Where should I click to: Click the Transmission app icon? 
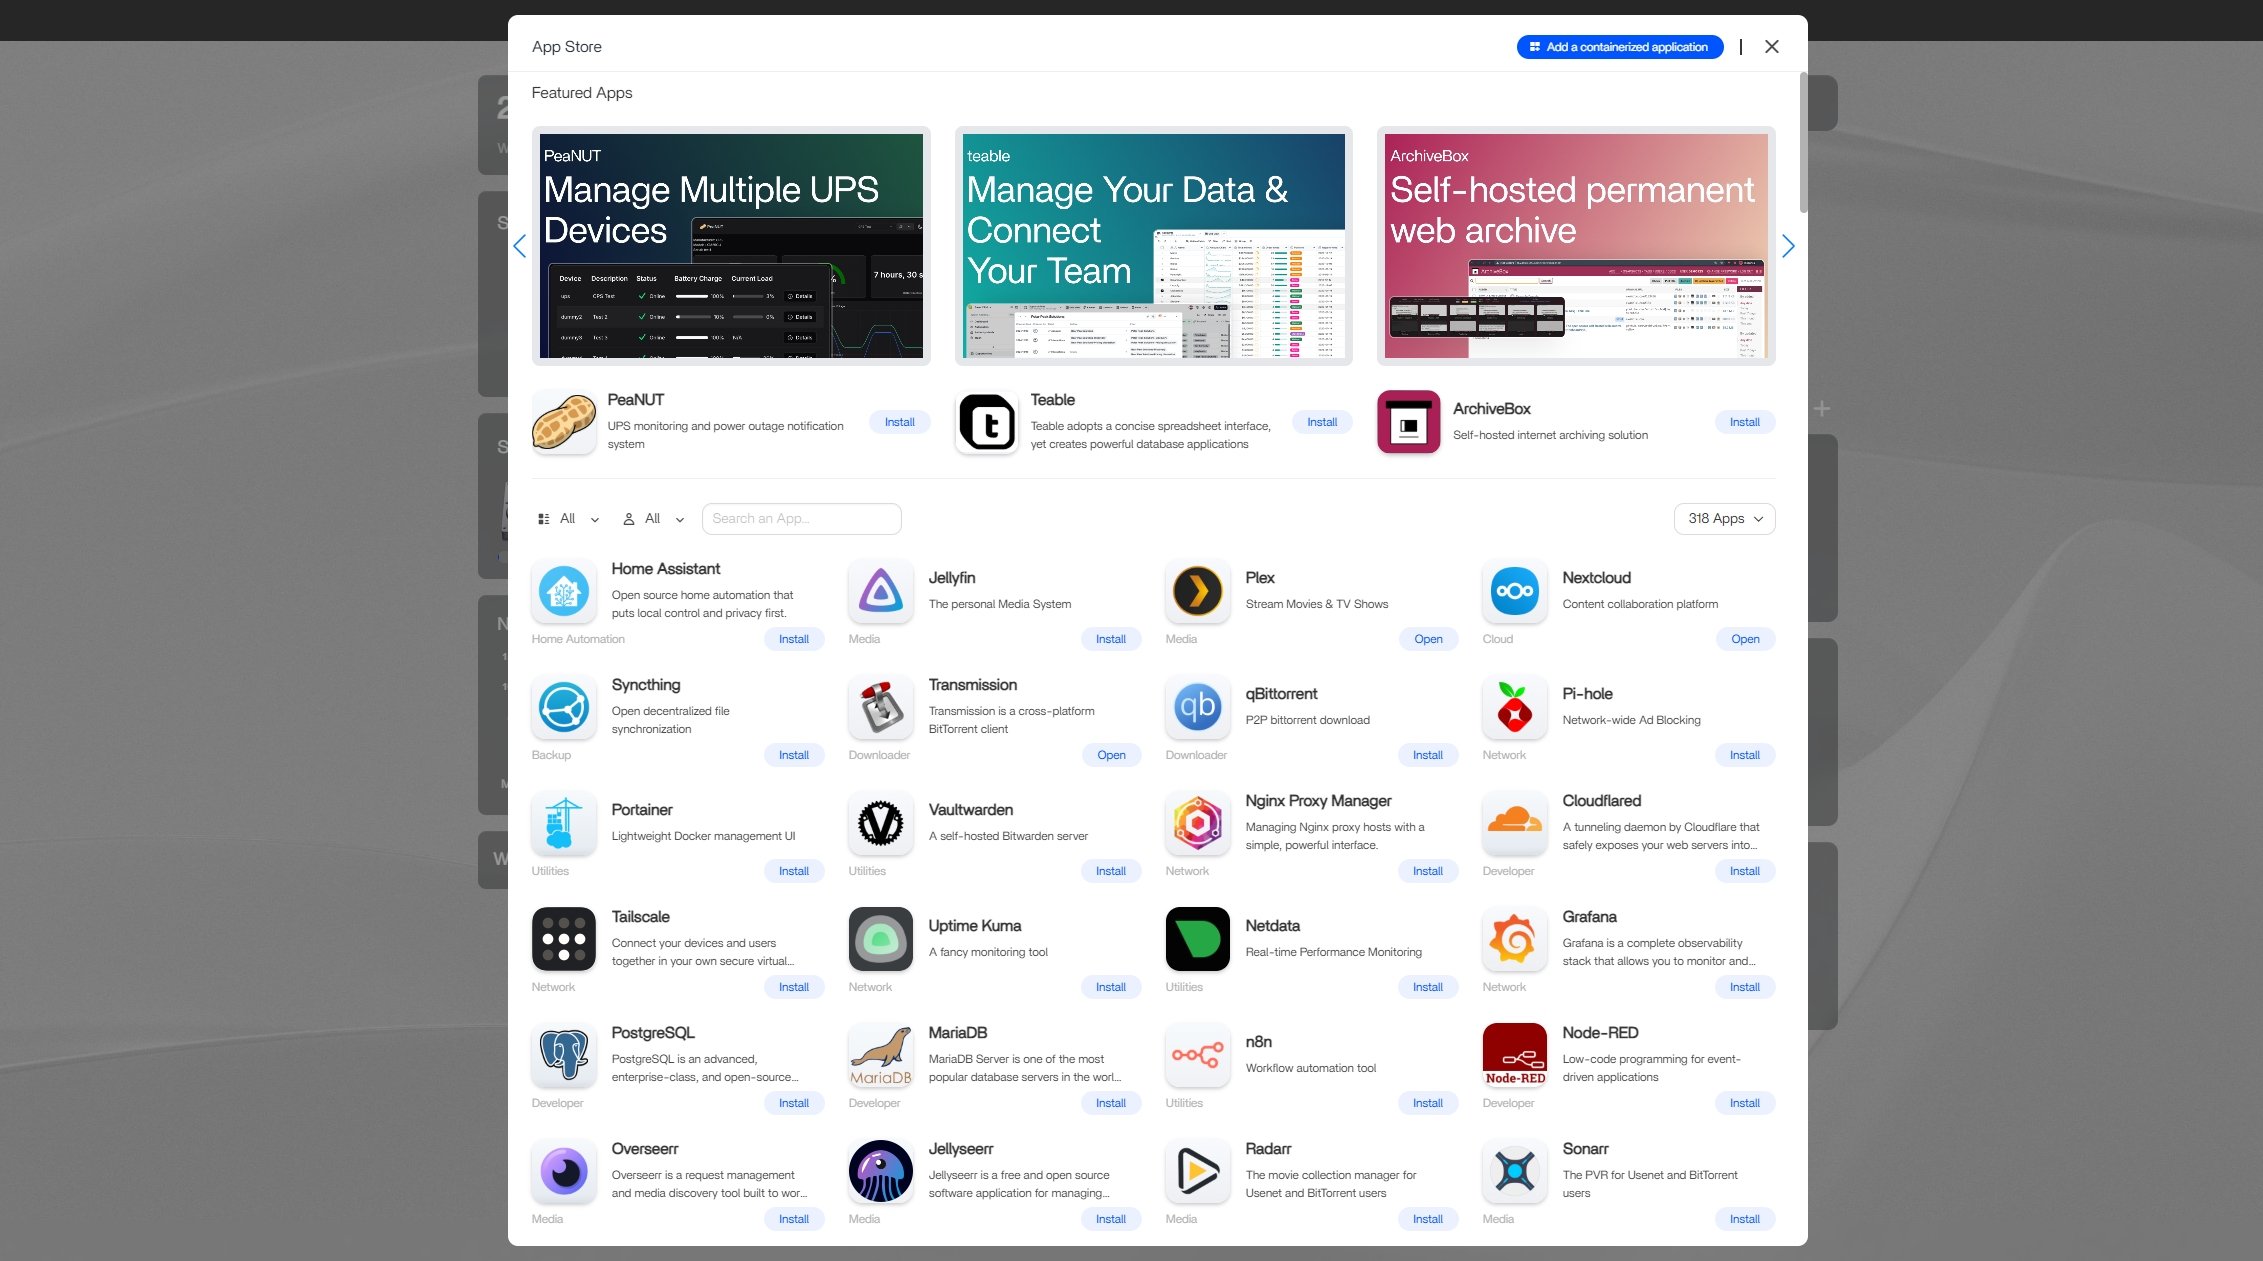[881, 707]
